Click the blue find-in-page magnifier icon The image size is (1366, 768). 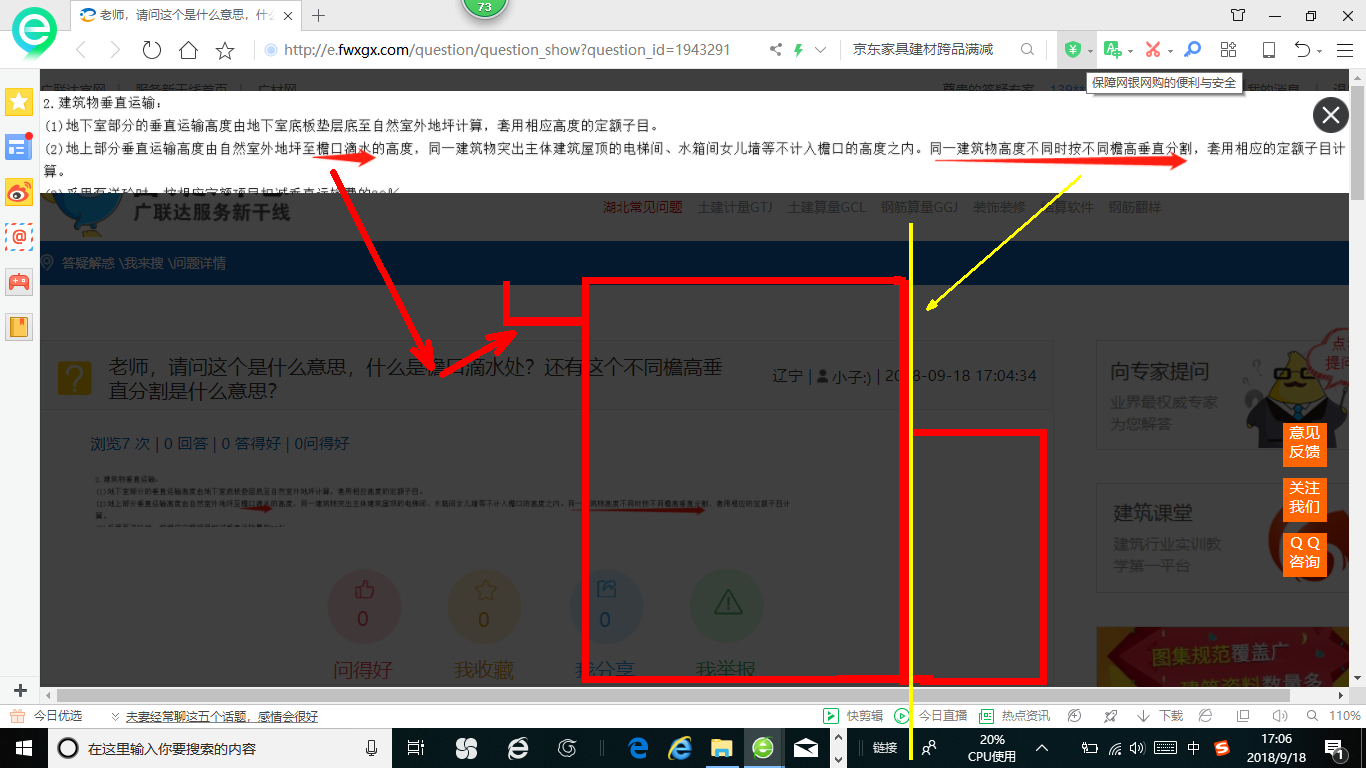1192,50
